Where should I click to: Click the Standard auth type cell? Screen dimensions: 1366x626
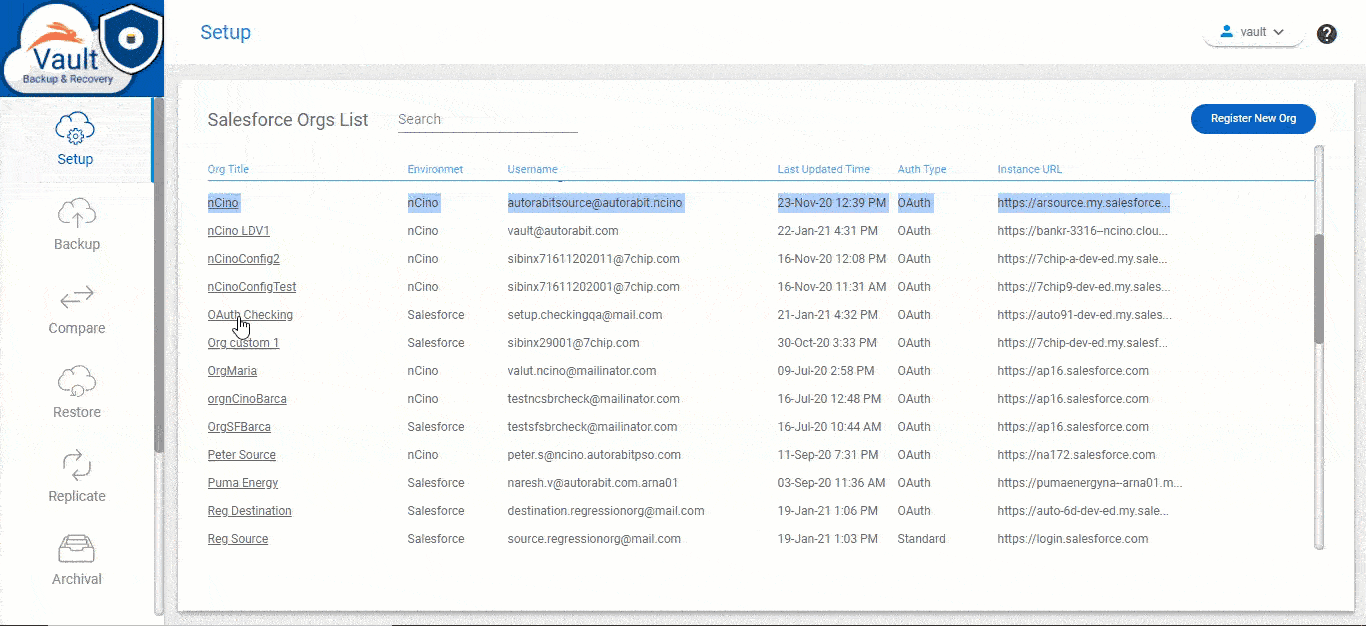(922, 539)
